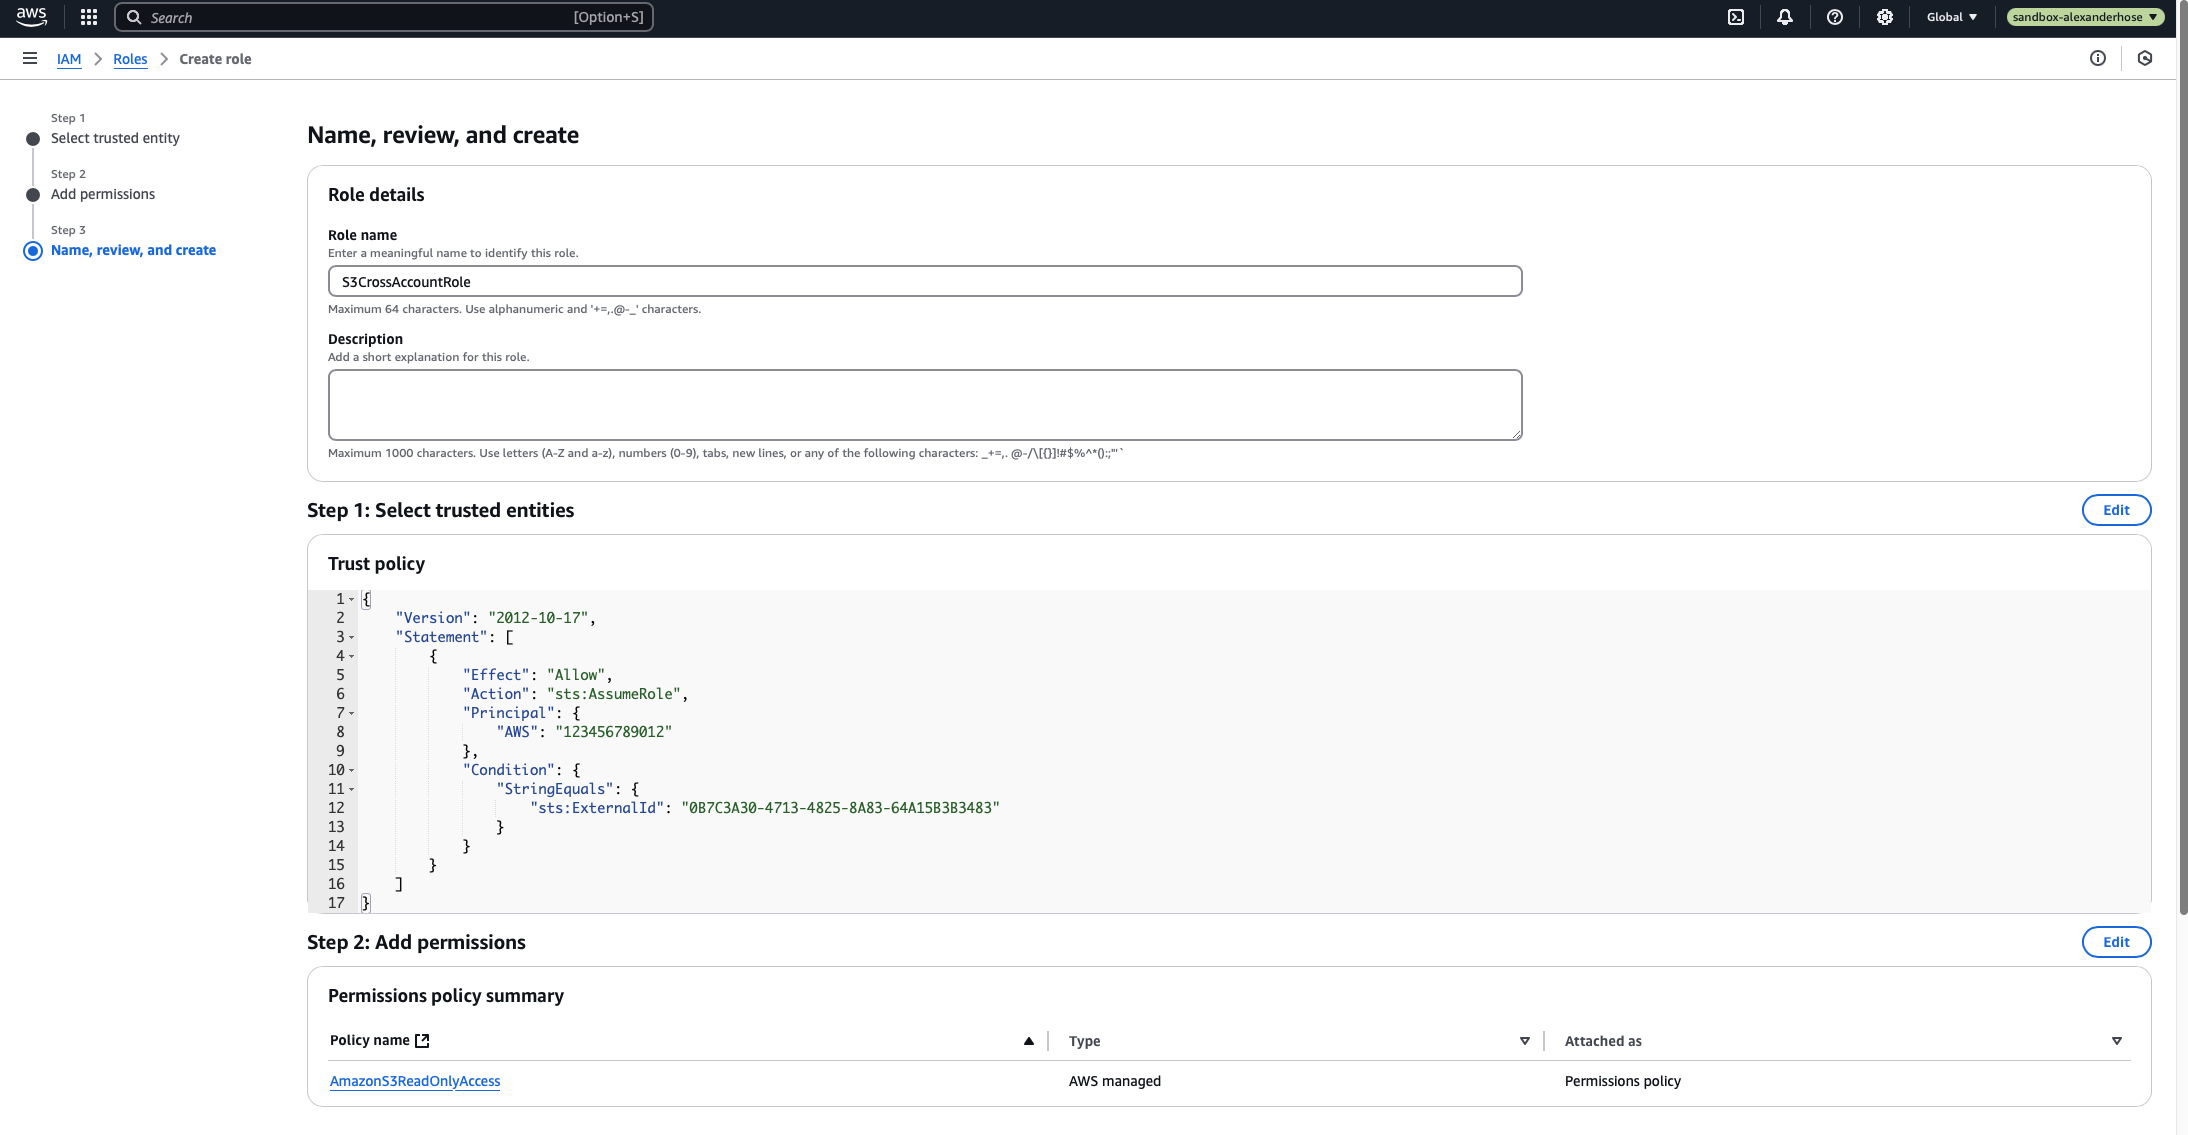Click the page vertical scrollbar
The height and width of the screenshot is (1135, 2188).
[x=2182, y=460]
